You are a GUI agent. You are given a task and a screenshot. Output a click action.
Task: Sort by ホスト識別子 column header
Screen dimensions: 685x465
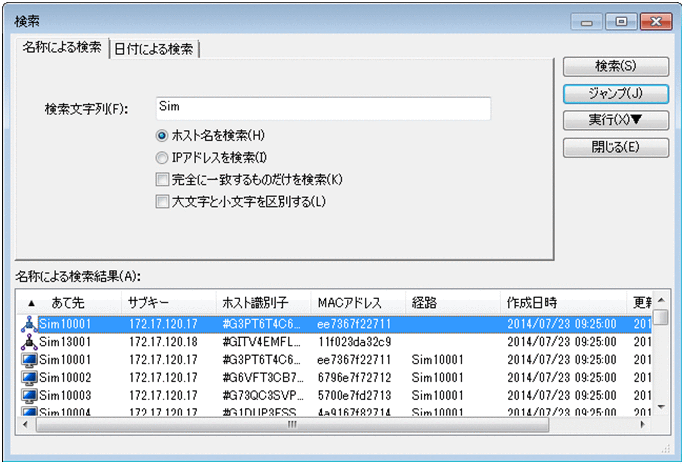tap(263, 302)
